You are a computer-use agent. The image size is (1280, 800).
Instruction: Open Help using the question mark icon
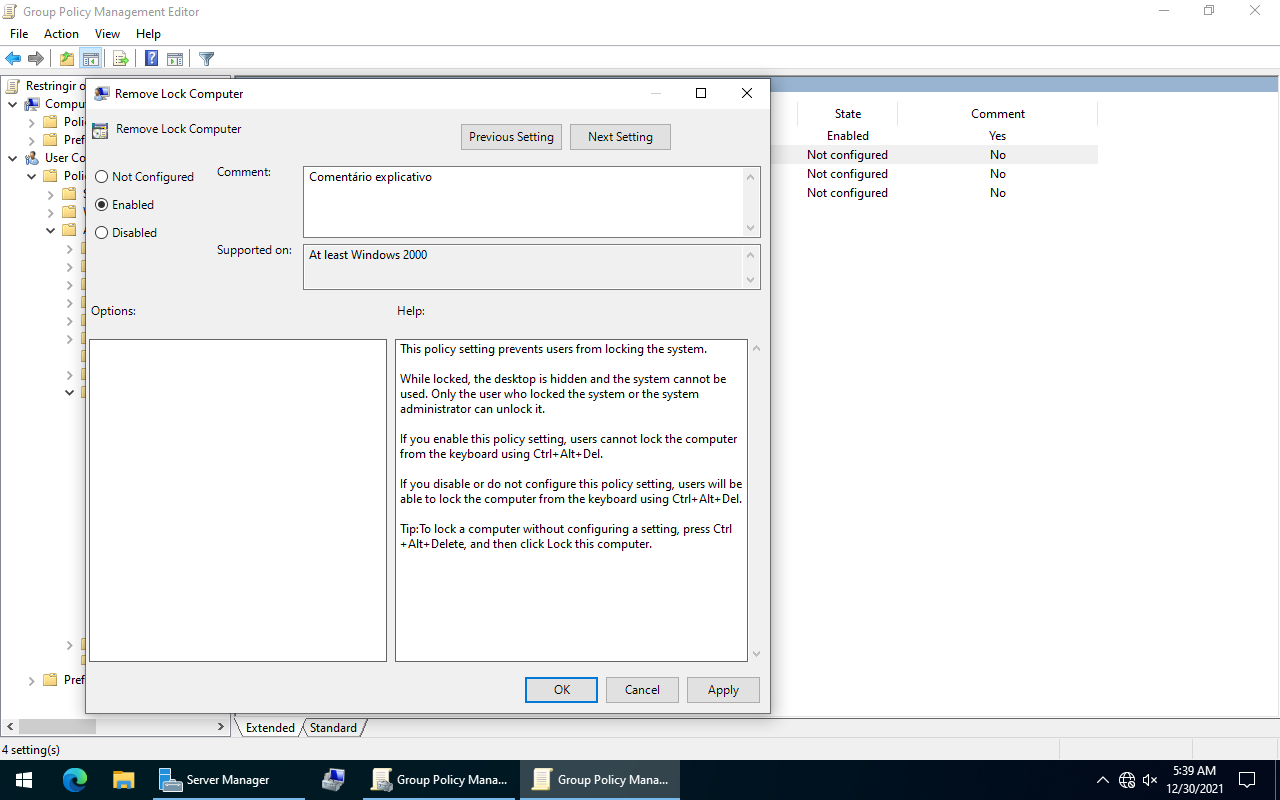[151, 58]
